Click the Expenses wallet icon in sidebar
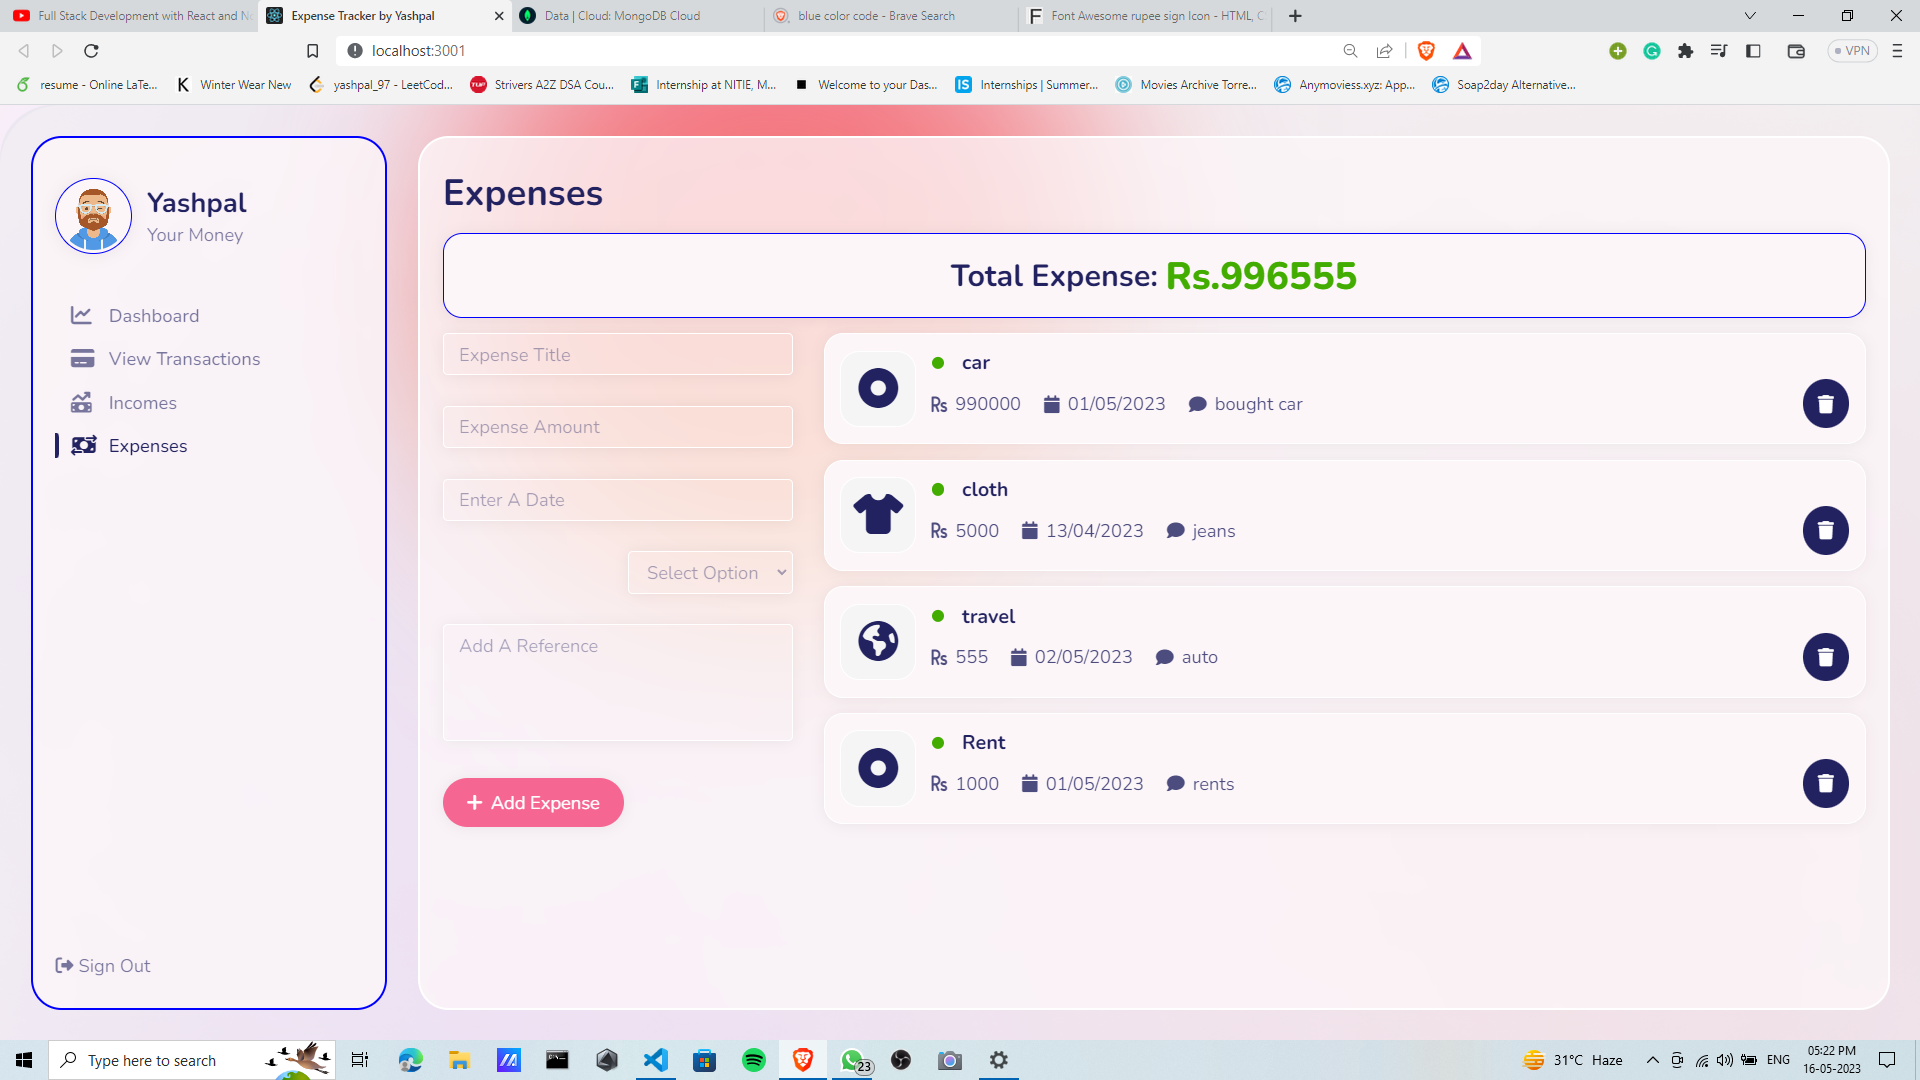Screen dimensions: 1920x1080 [x=84, y=445]
